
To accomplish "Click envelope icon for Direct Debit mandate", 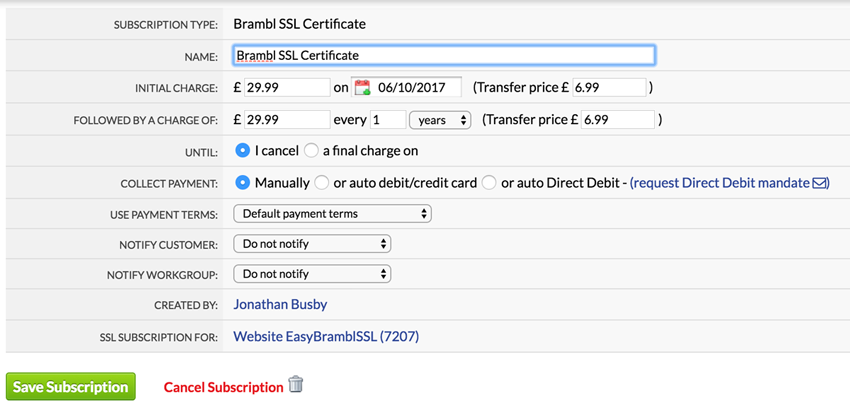I will (819, 183).
